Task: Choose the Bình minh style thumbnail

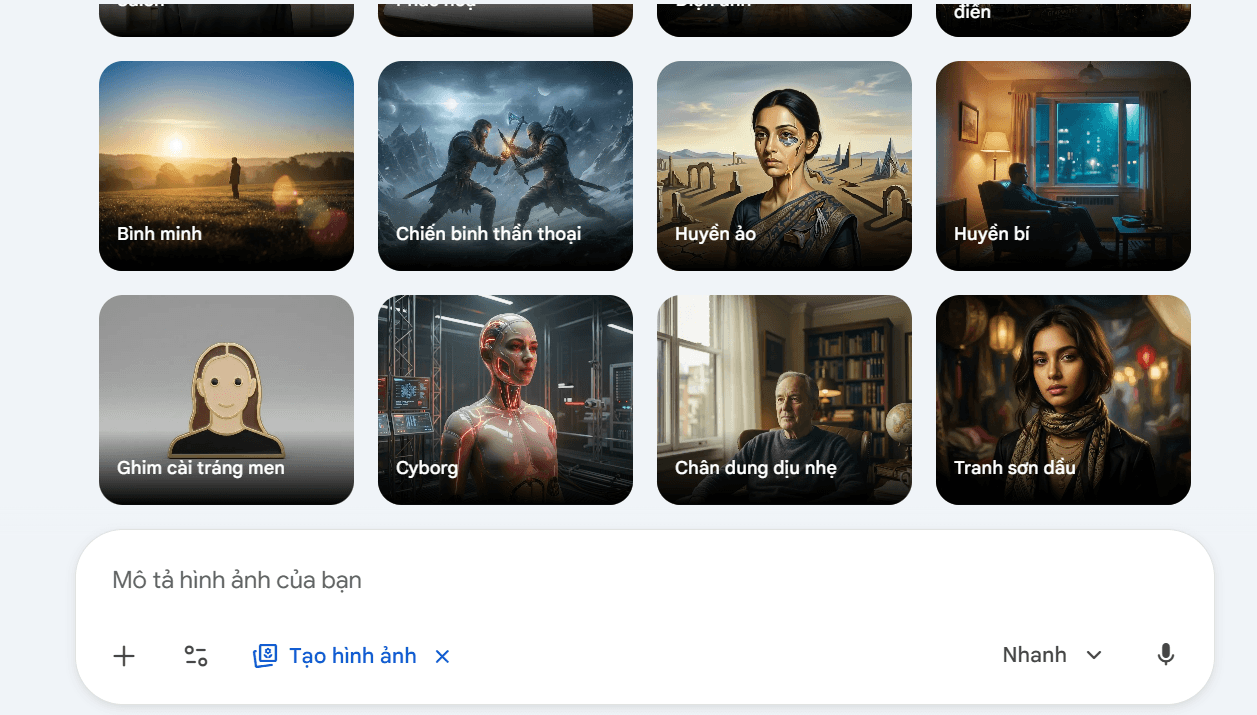Action: click(226, 166)
